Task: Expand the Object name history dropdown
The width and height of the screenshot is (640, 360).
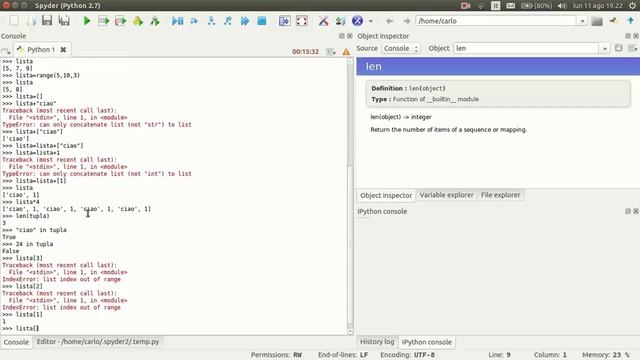Action: pyautogui.click(x=604, y=48)
